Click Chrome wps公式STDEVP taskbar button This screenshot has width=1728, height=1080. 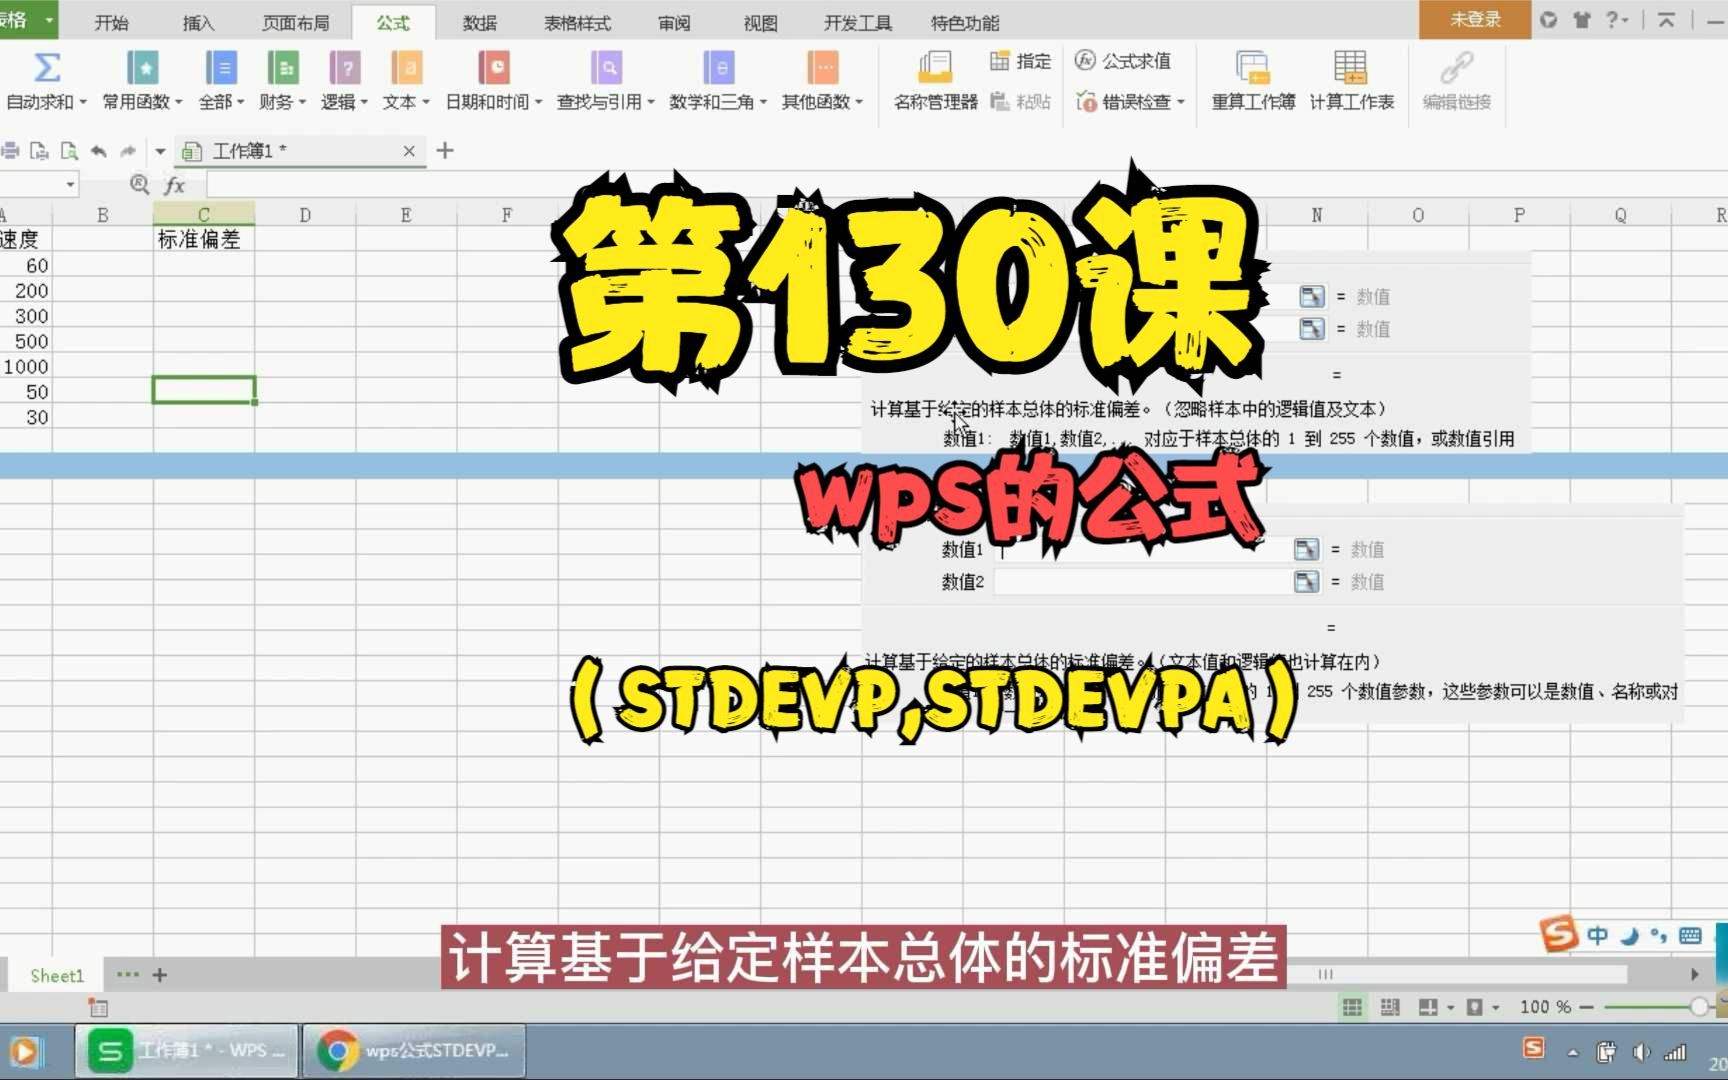click(414, 1051)
